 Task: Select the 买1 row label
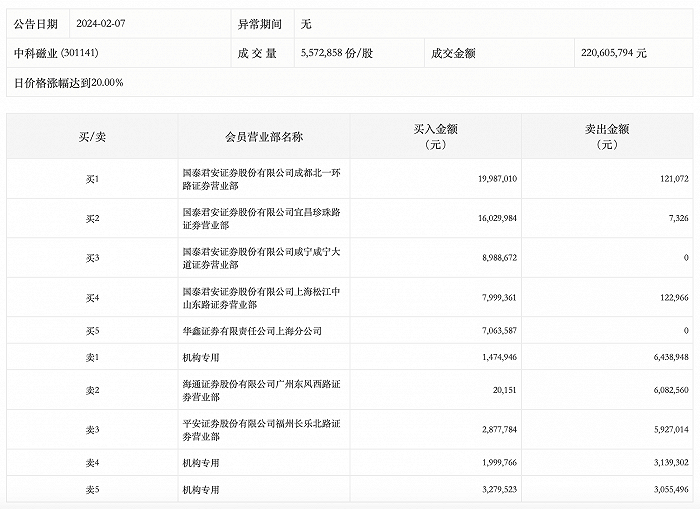(x=92, y=179)
